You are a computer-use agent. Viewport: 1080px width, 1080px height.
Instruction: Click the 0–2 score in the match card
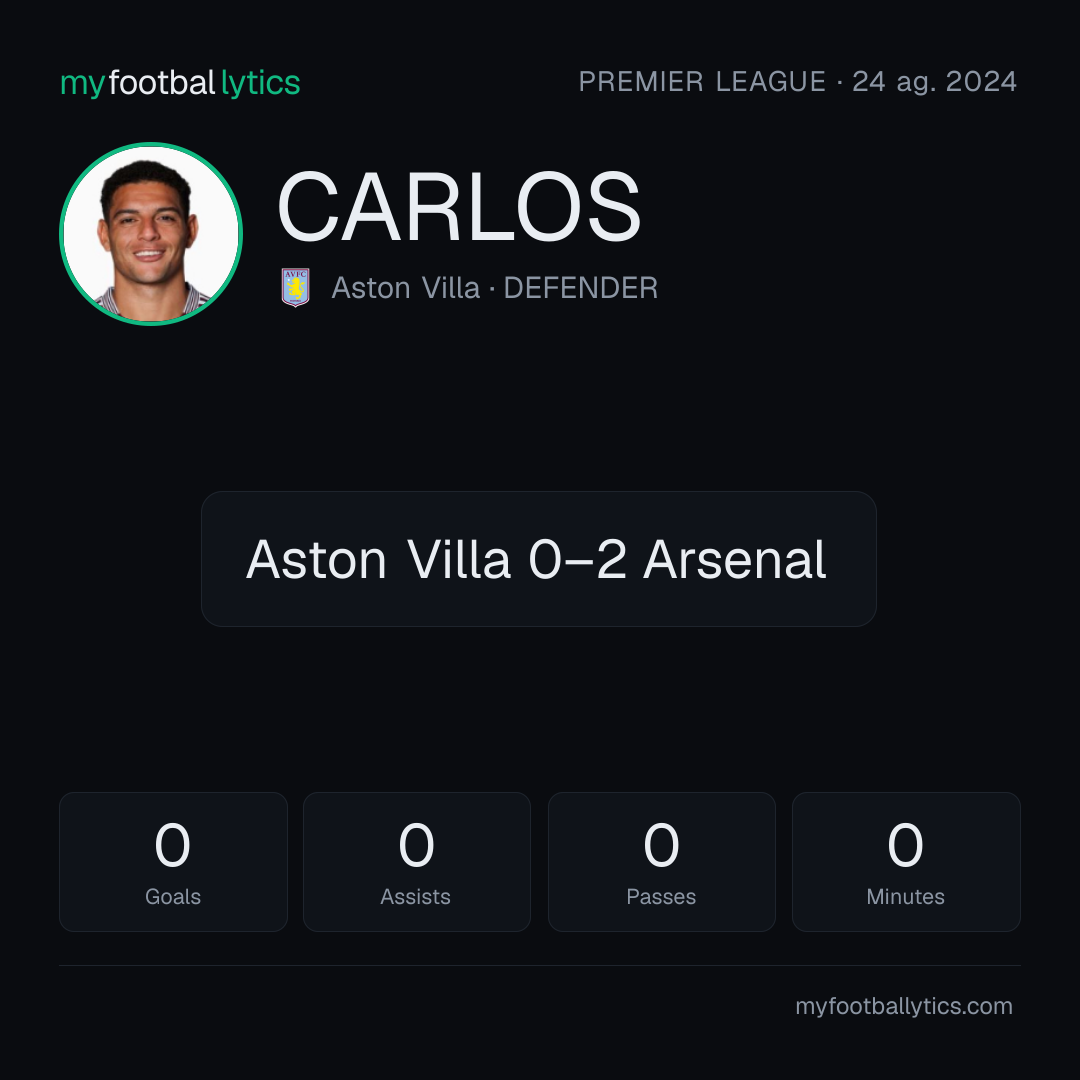(577, 560)
